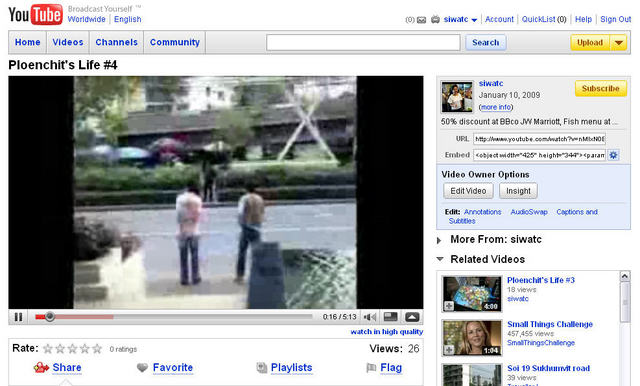Click the Edit Video button
This screenshot has width=640, height=386.
[468, 191]
